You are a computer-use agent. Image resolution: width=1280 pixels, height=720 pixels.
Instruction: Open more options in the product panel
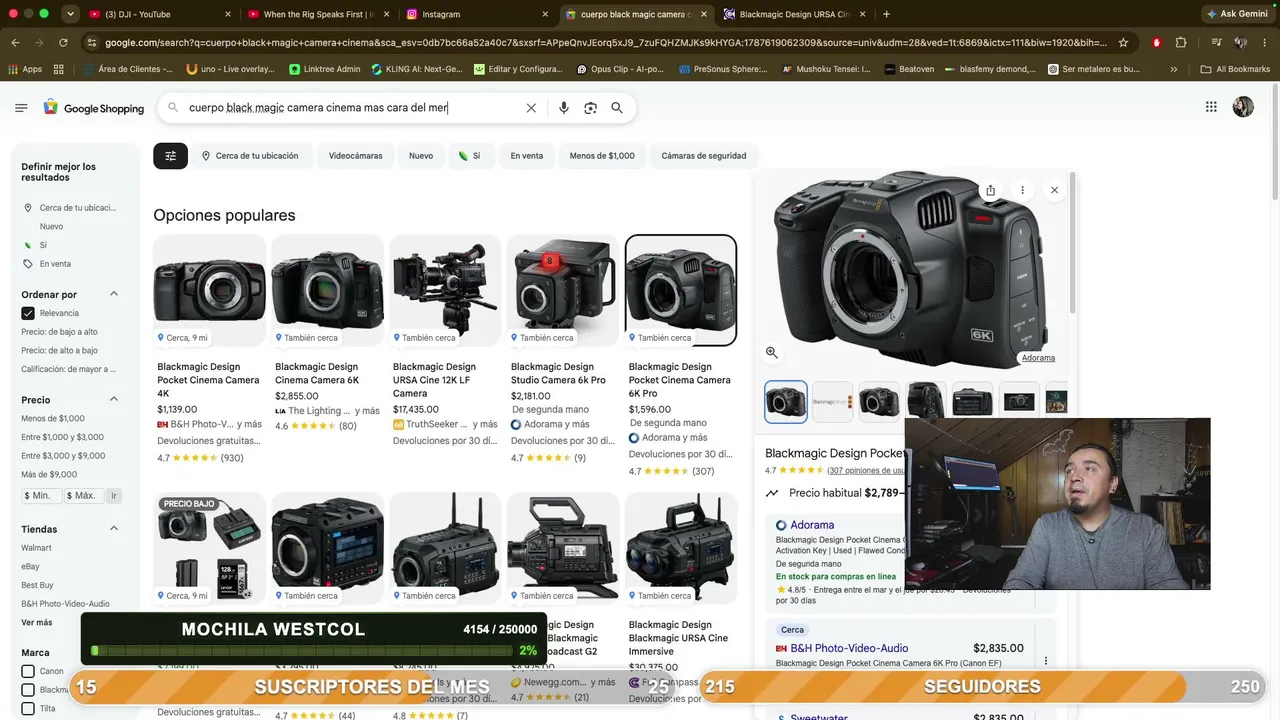click(x=1022, y=190)
